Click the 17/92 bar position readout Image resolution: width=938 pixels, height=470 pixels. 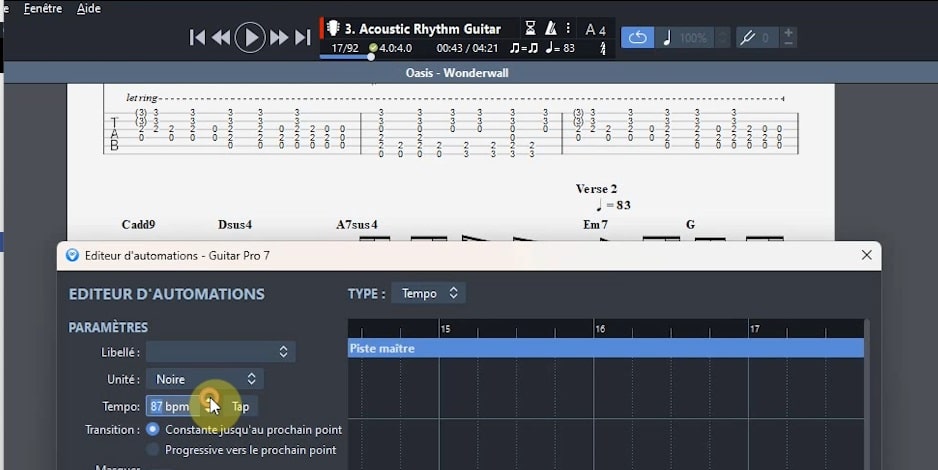pyautogui.click(x=345, y=48)
